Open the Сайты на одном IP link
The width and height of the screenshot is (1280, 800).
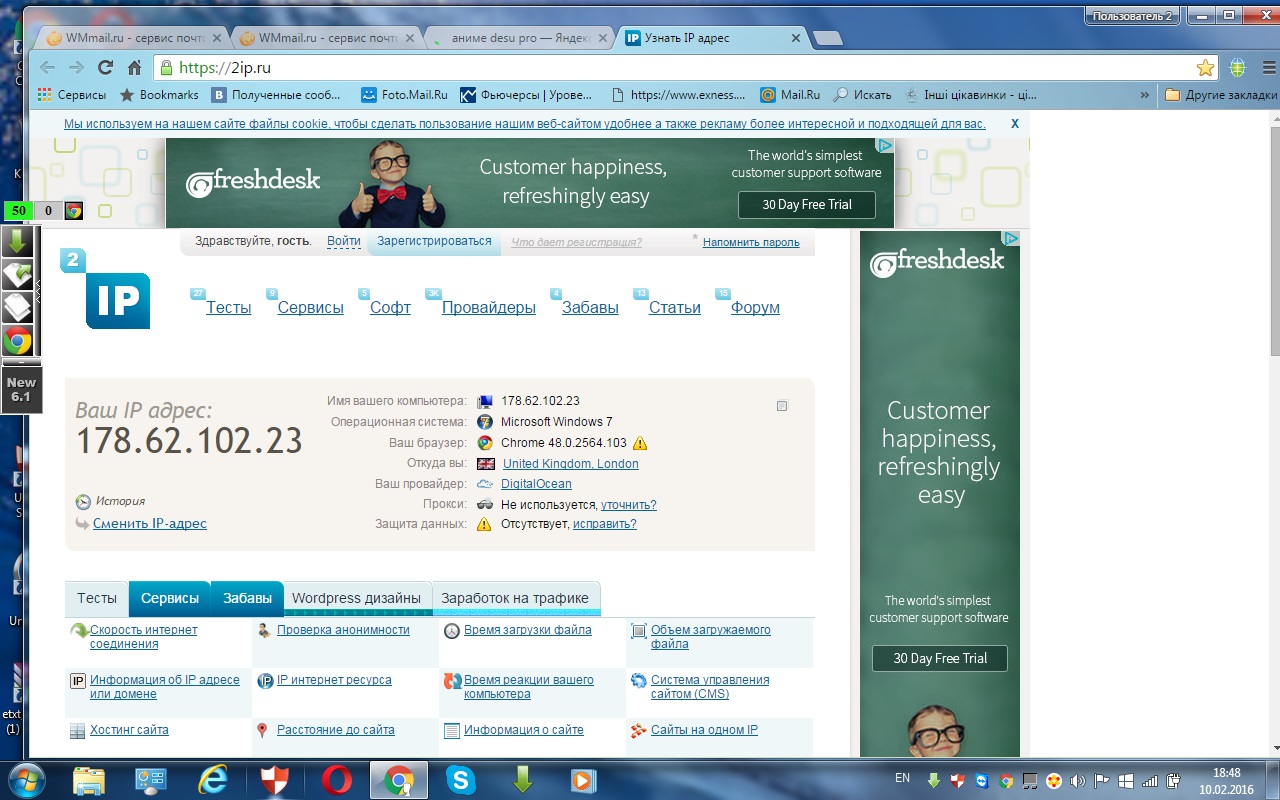pyautogui.click(x=704, y=730)
